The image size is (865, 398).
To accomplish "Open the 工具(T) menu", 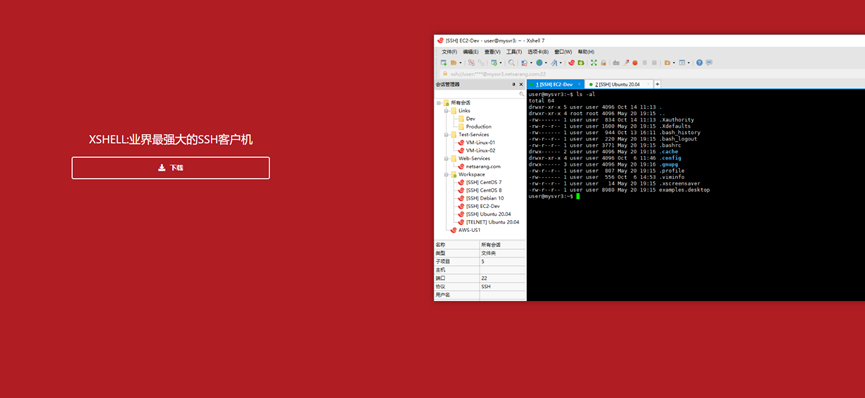I will pos(514,51).
